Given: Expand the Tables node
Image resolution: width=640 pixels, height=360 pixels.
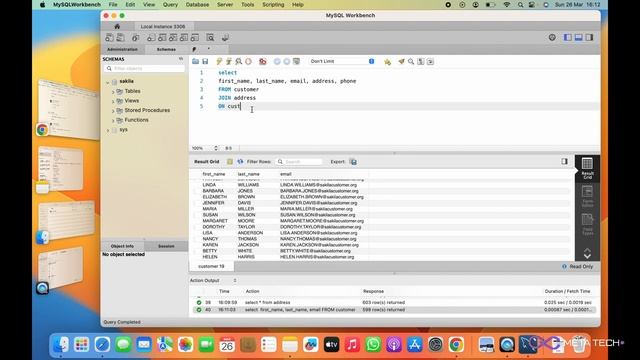Looking at the screenshot, I should (113, 91).
